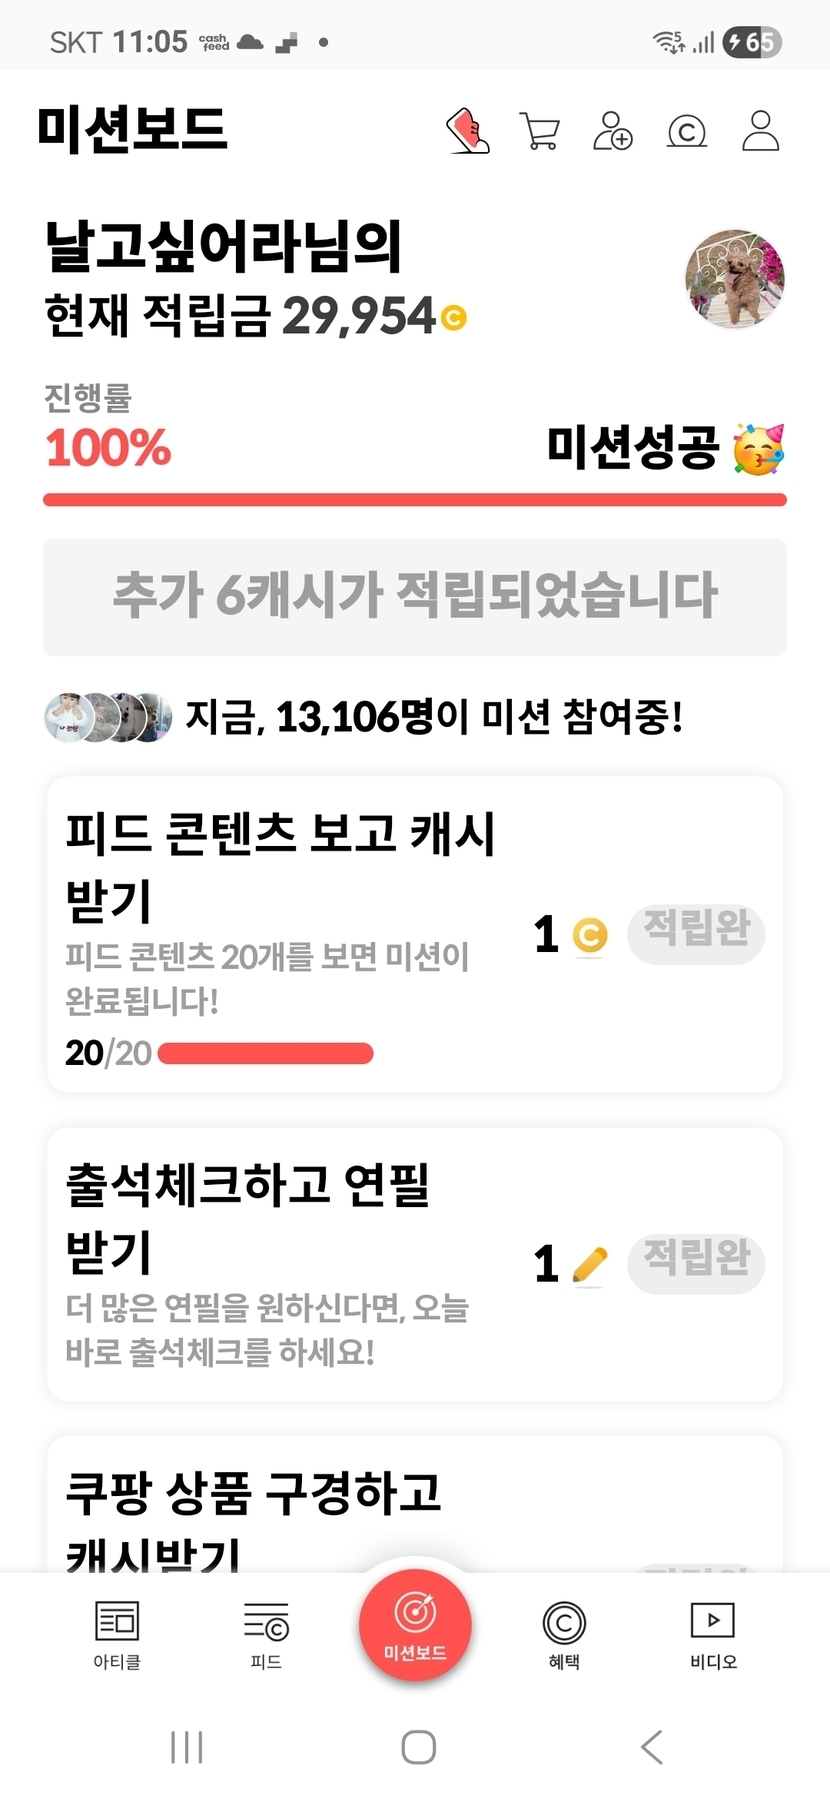This screenshot has height=1798, width=830.
Task: Open the my profile icon
Action: click(x=760, y=131)
